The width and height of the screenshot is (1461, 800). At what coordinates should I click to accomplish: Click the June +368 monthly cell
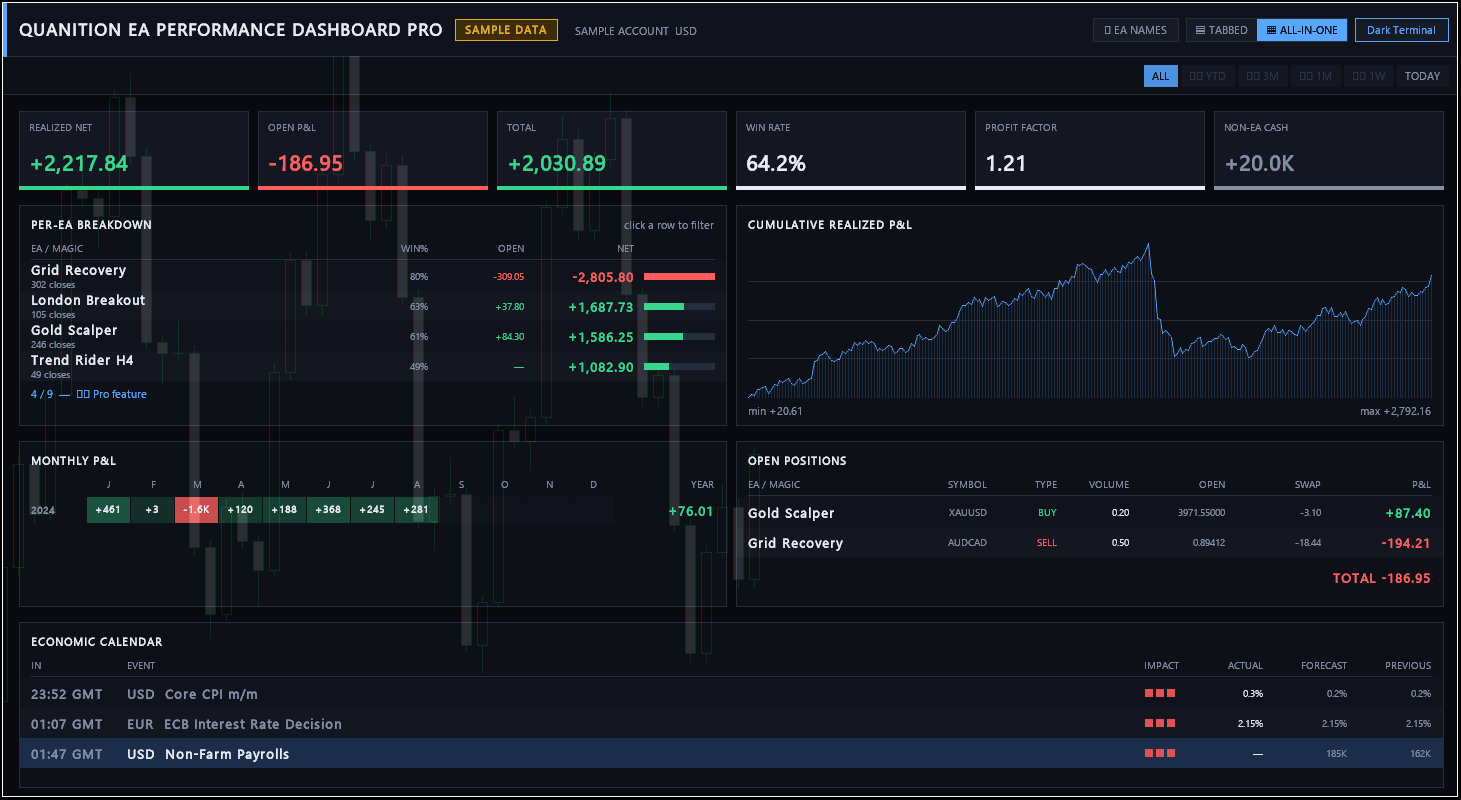328,510
